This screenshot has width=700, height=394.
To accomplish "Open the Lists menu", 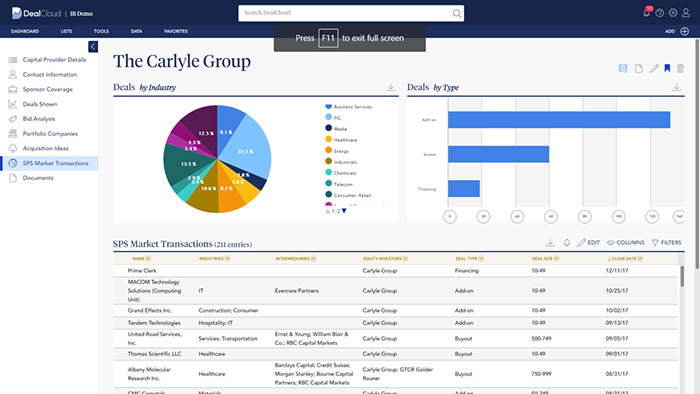I will click(x=66, y=31).
